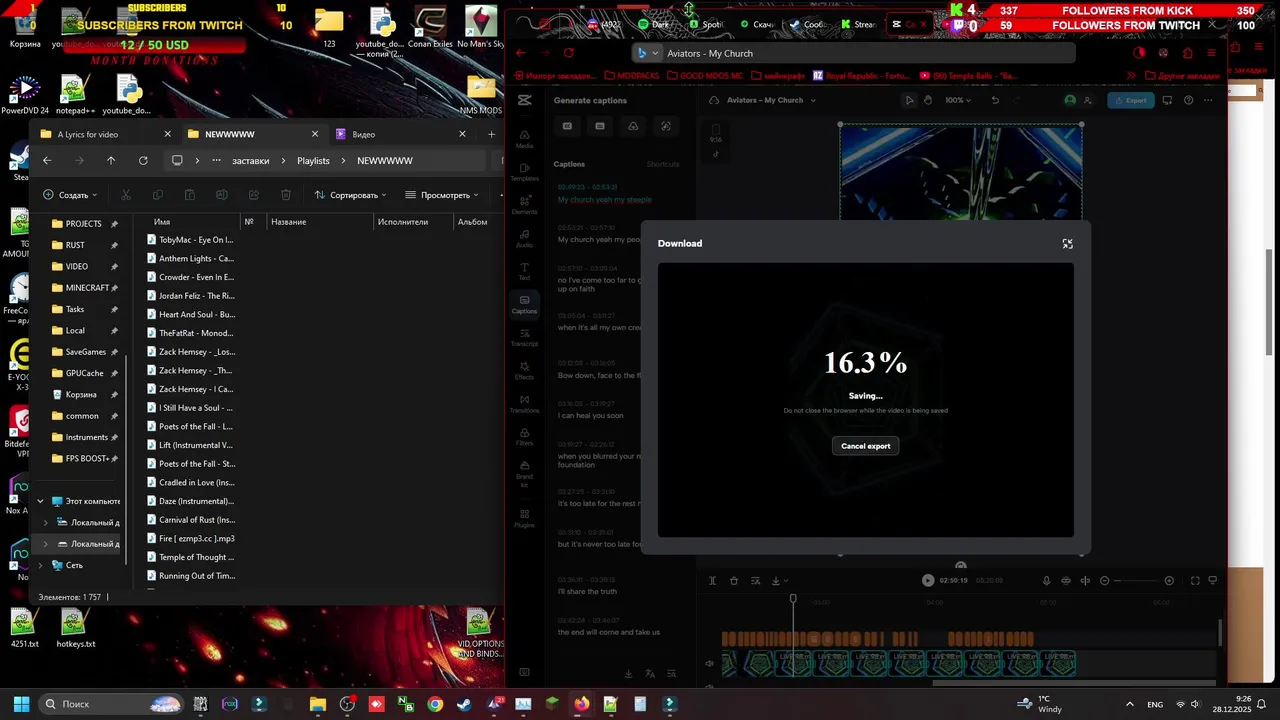Image resolution: width=1280 pixels, height=720 pixels.
Task: Click the browser reload button
Action: 569,53
